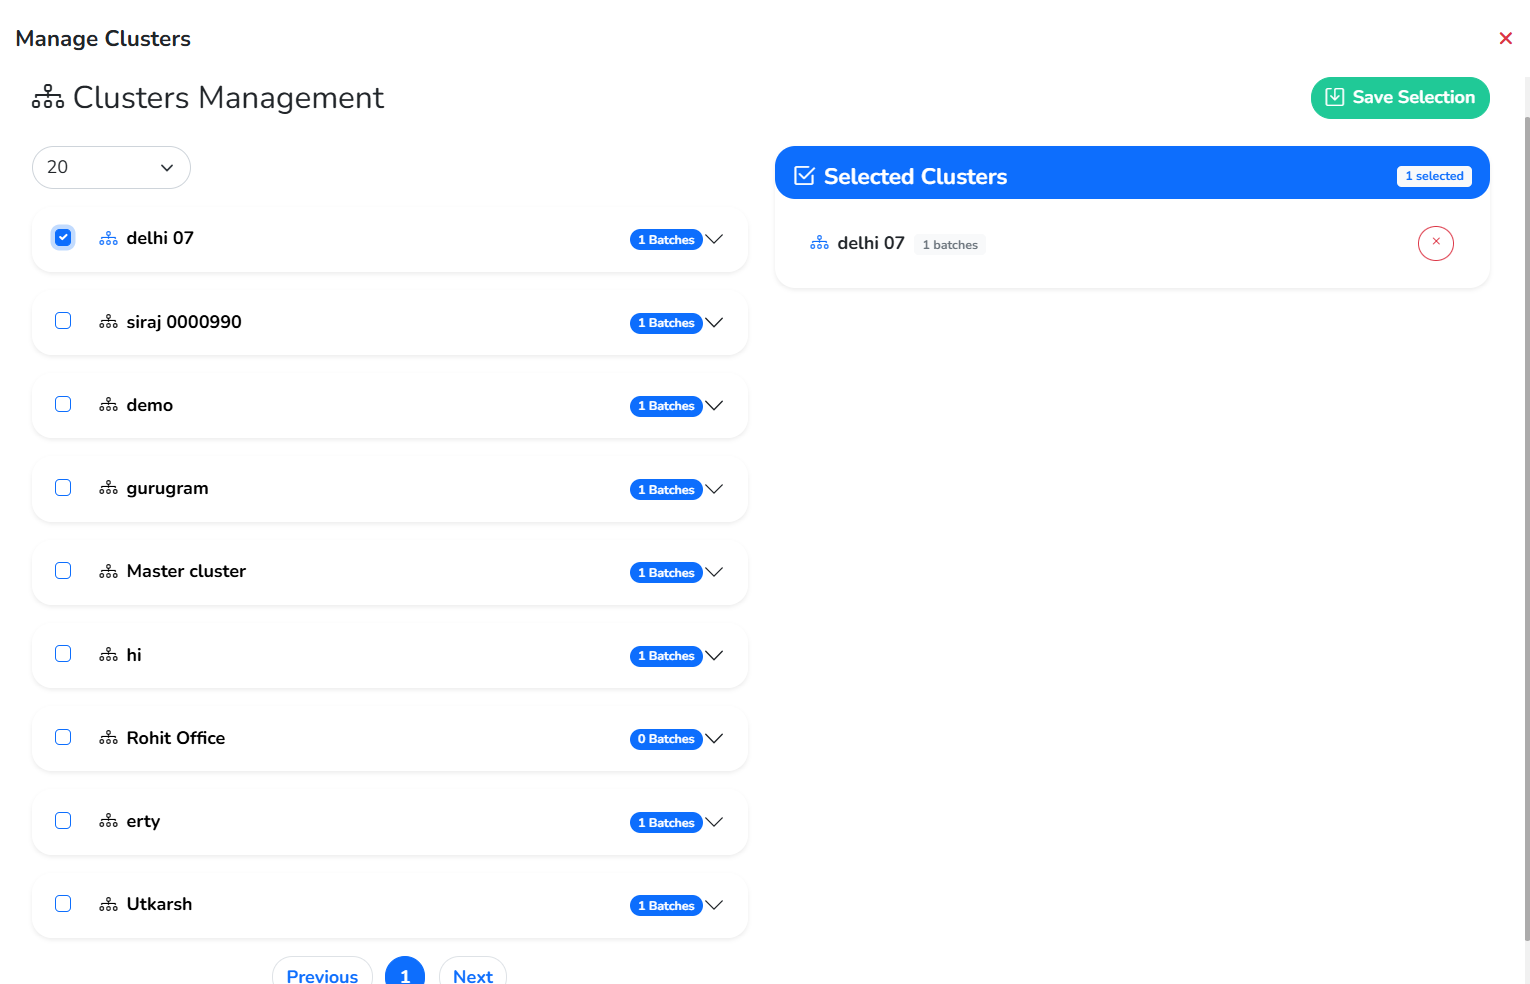
Task: Click the cluster icon beside siraj 0000990
Action: 108,322
